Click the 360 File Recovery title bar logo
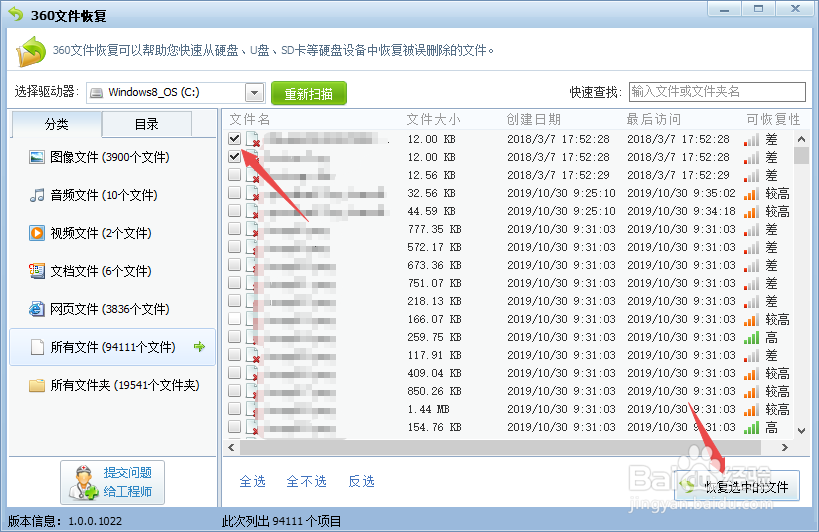Screen dimensions: 819x532 pos(16,15)
